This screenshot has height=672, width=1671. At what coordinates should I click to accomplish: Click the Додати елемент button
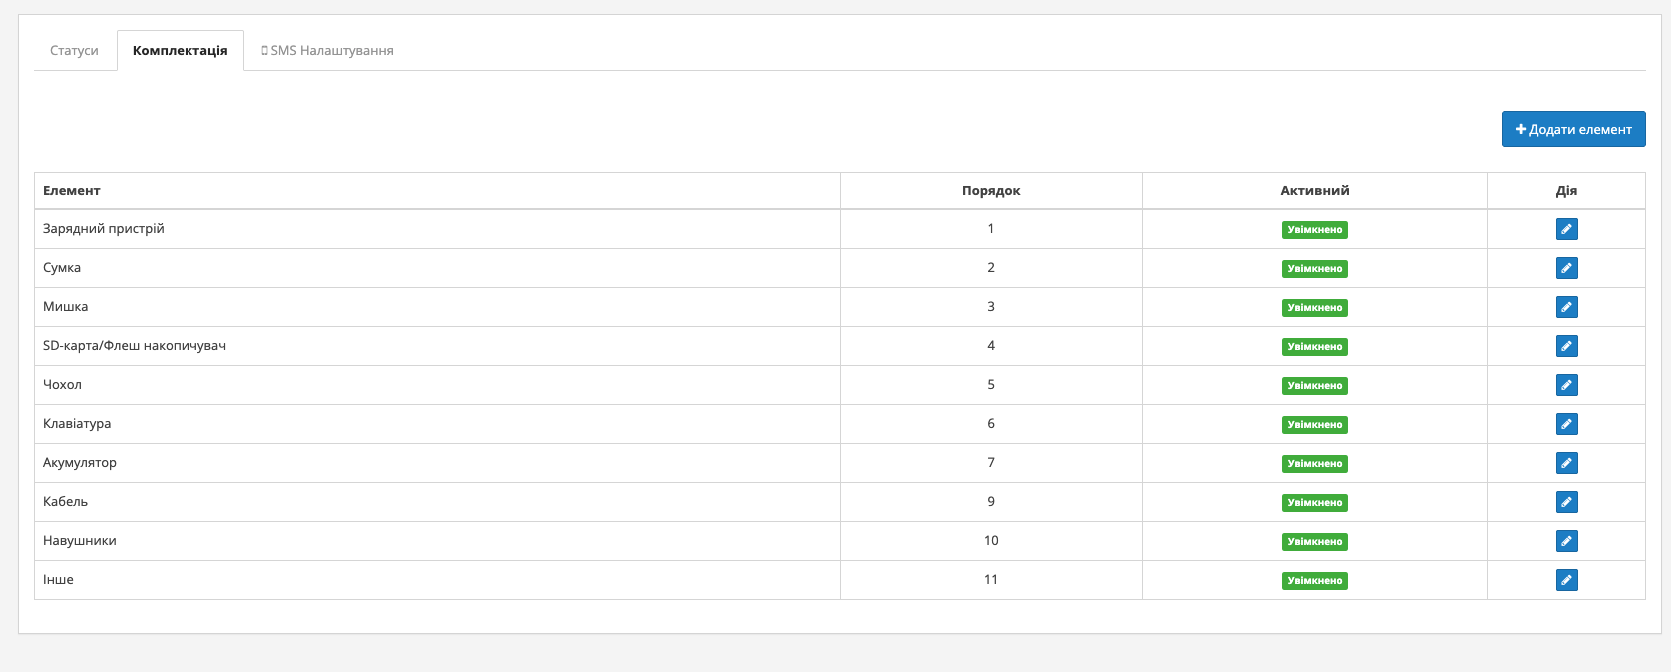point(1573,129)
